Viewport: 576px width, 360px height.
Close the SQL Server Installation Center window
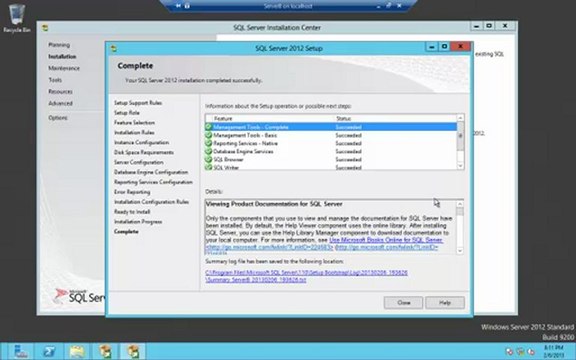pyautogui.click(x=505, y=26)
